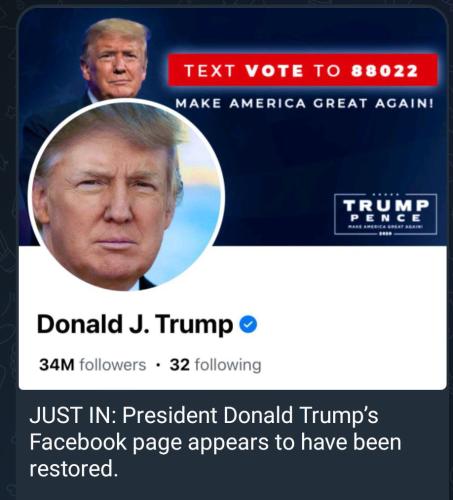View the 32 following list
Screen dimensions: 453x500
[215, 365]
